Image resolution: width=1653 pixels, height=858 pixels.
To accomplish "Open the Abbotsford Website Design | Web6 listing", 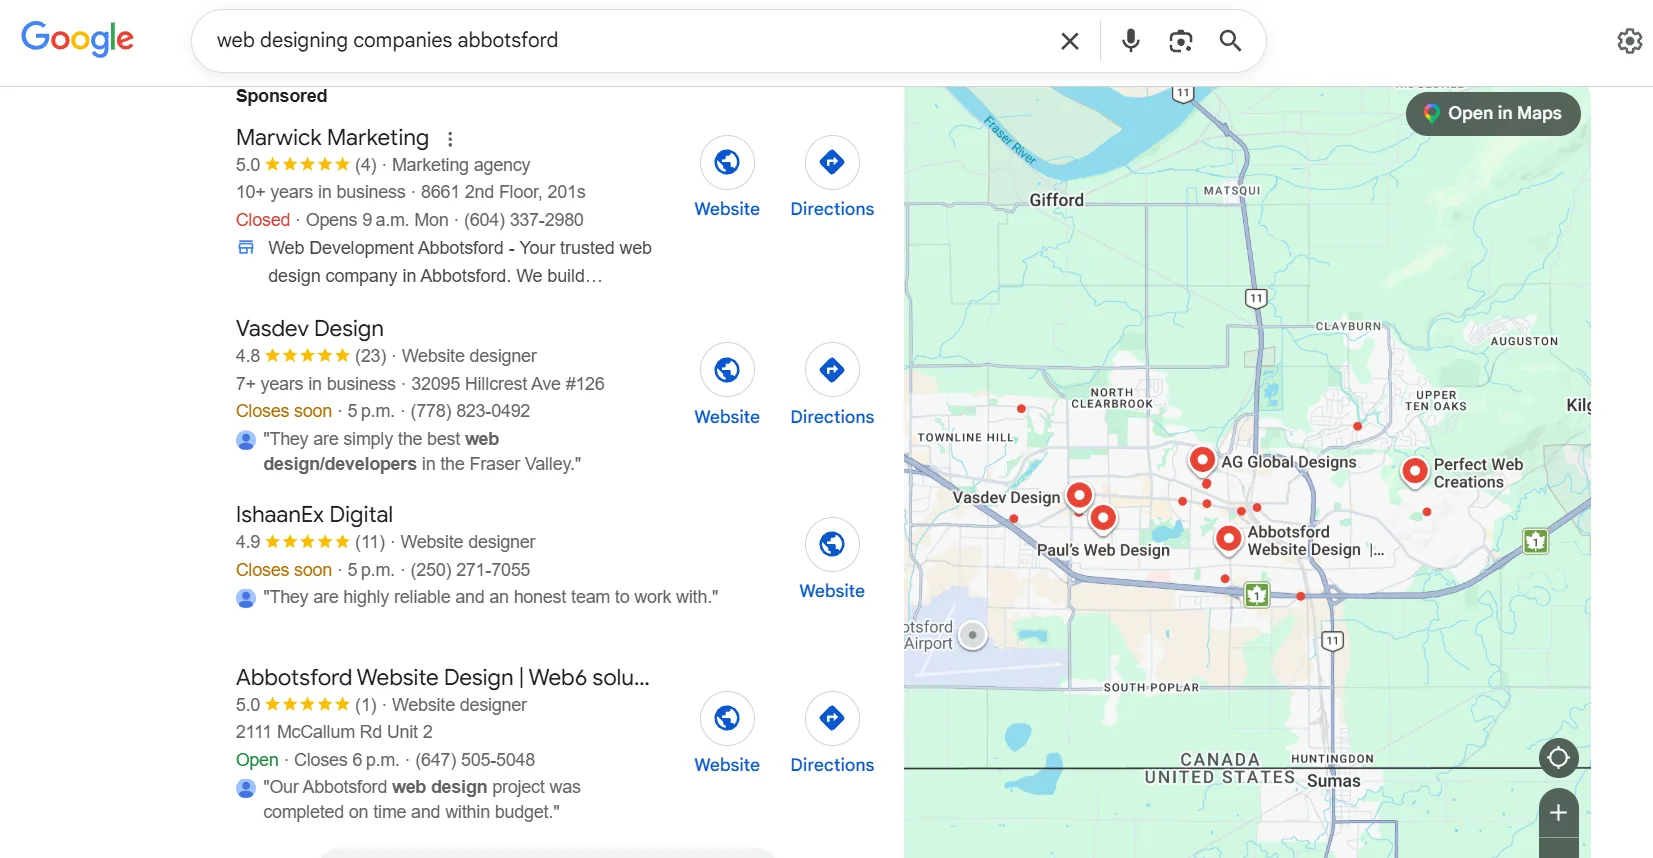I will coord(443,678).
